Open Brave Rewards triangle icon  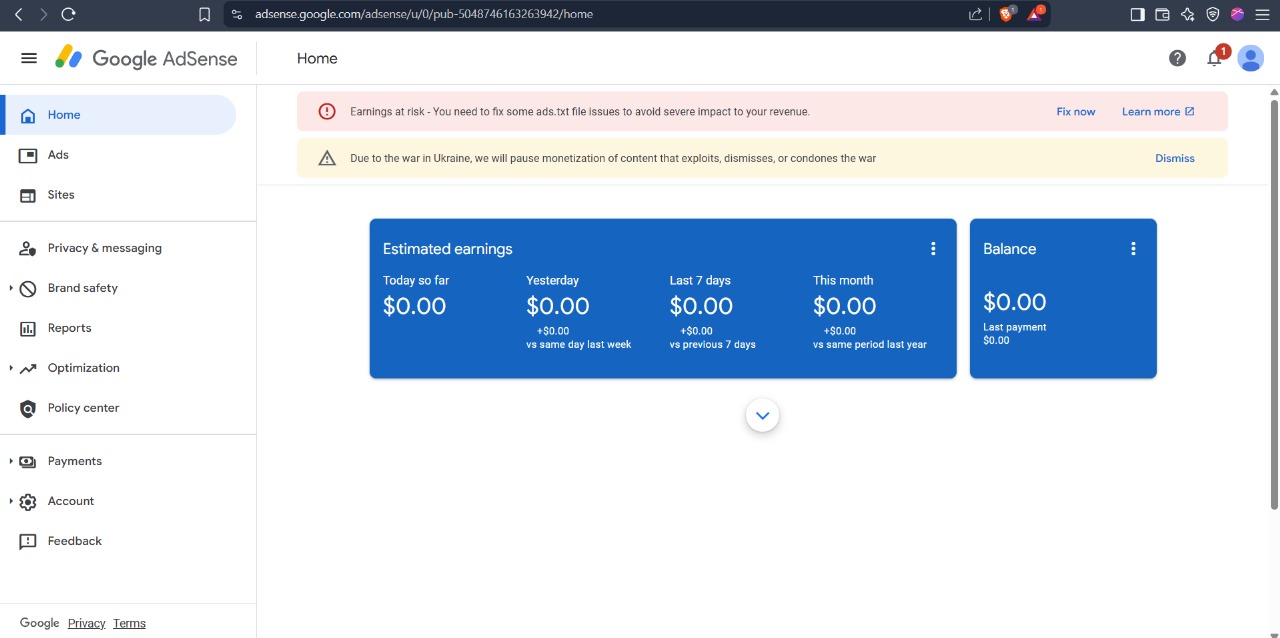(x=1035, y=14)
